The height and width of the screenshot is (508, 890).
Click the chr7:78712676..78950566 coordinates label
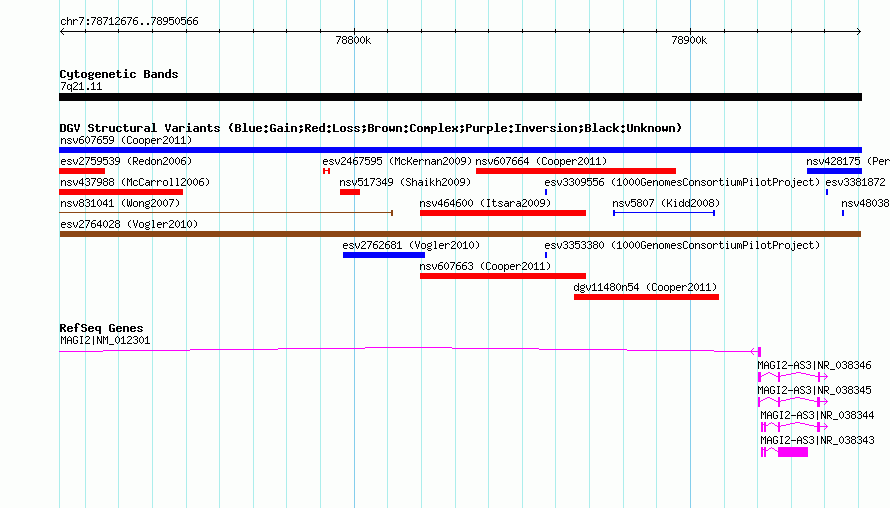(129, 22)
